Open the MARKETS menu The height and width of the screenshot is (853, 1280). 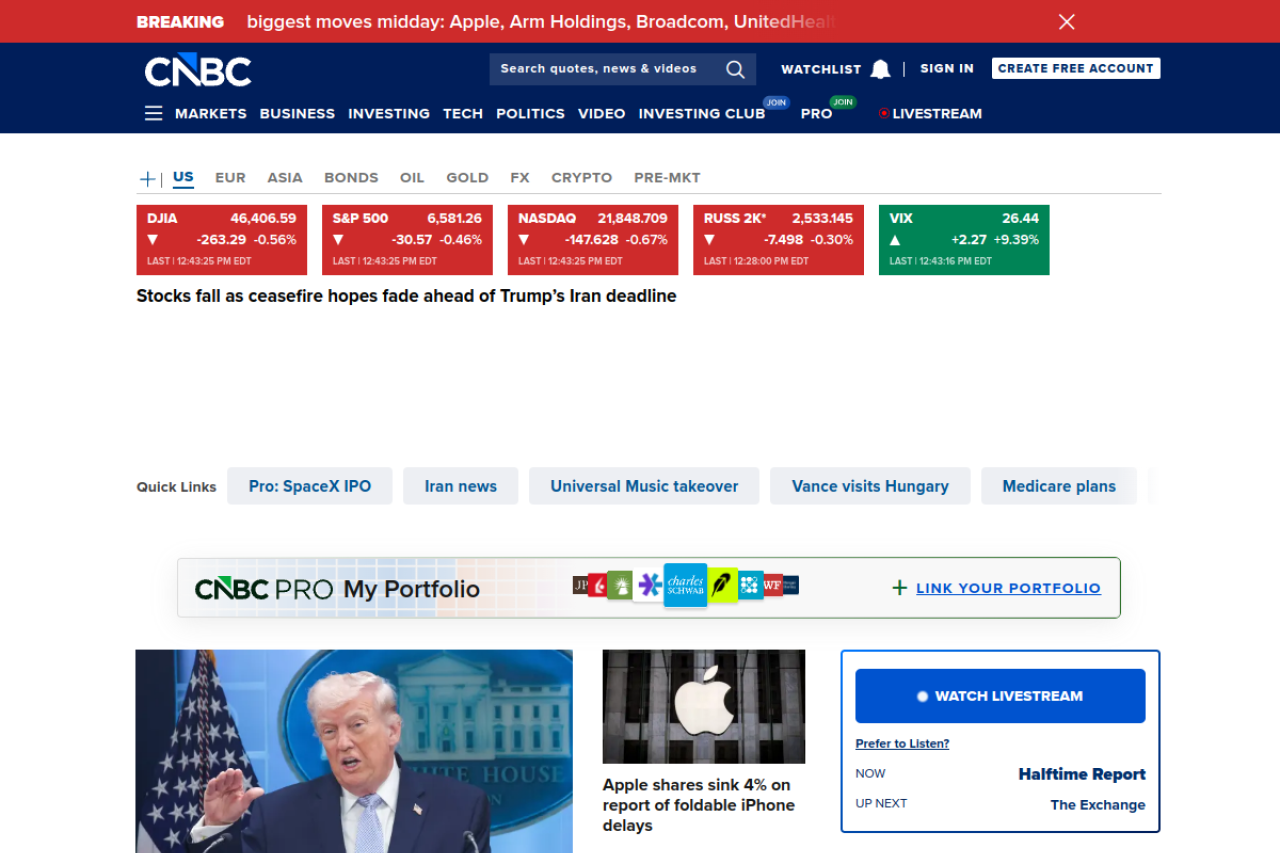[210, 114]
